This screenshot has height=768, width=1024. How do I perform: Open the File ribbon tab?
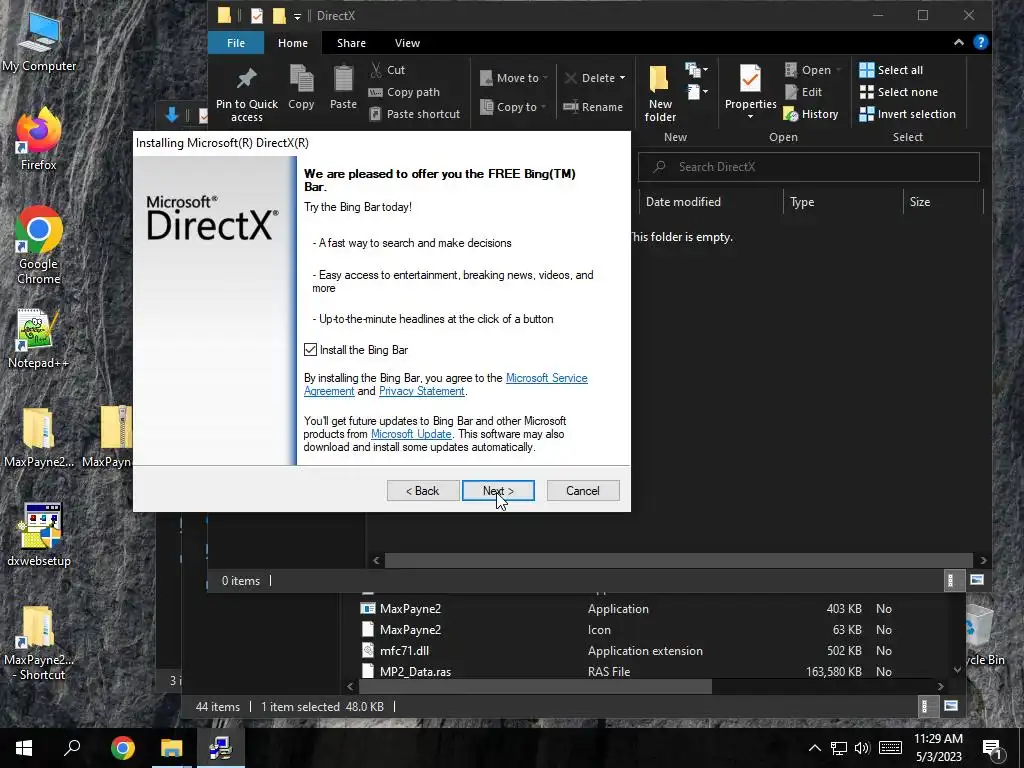click(x=236, y=42)
